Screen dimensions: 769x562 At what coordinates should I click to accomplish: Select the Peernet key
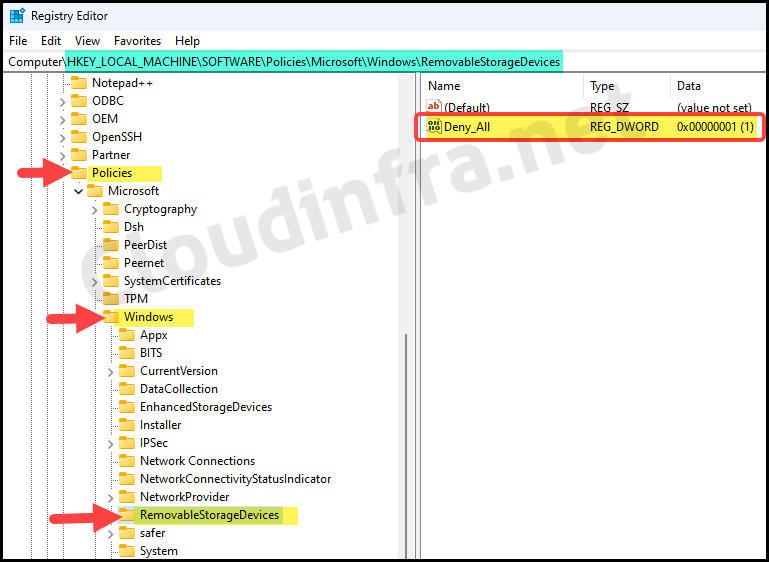point(144,263)
